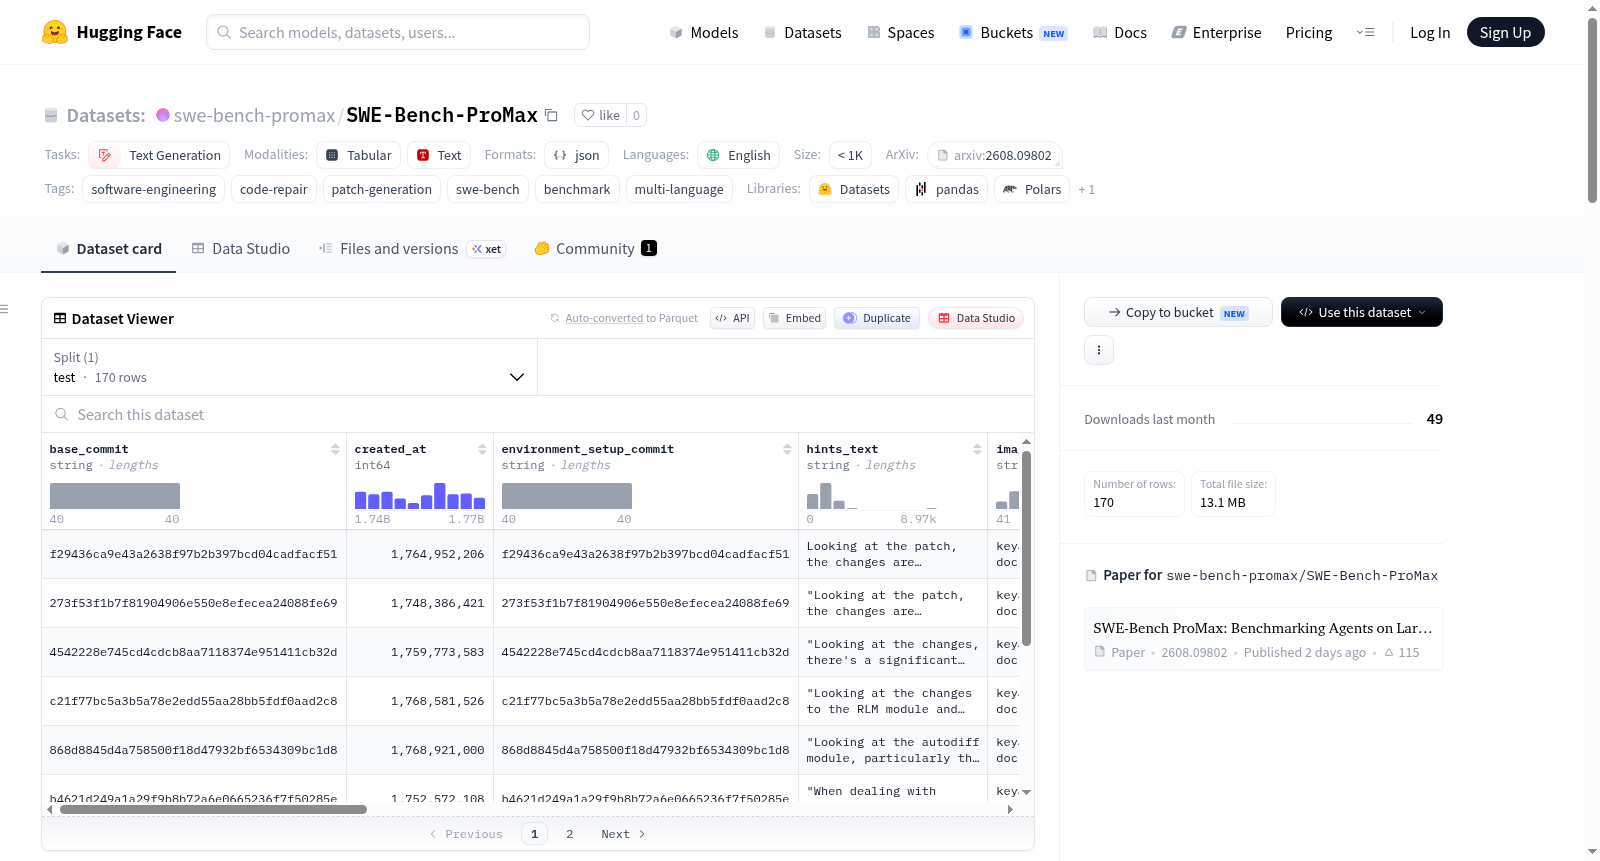
Task: Click the benchmark tag
Action: [x=577, y=189]
